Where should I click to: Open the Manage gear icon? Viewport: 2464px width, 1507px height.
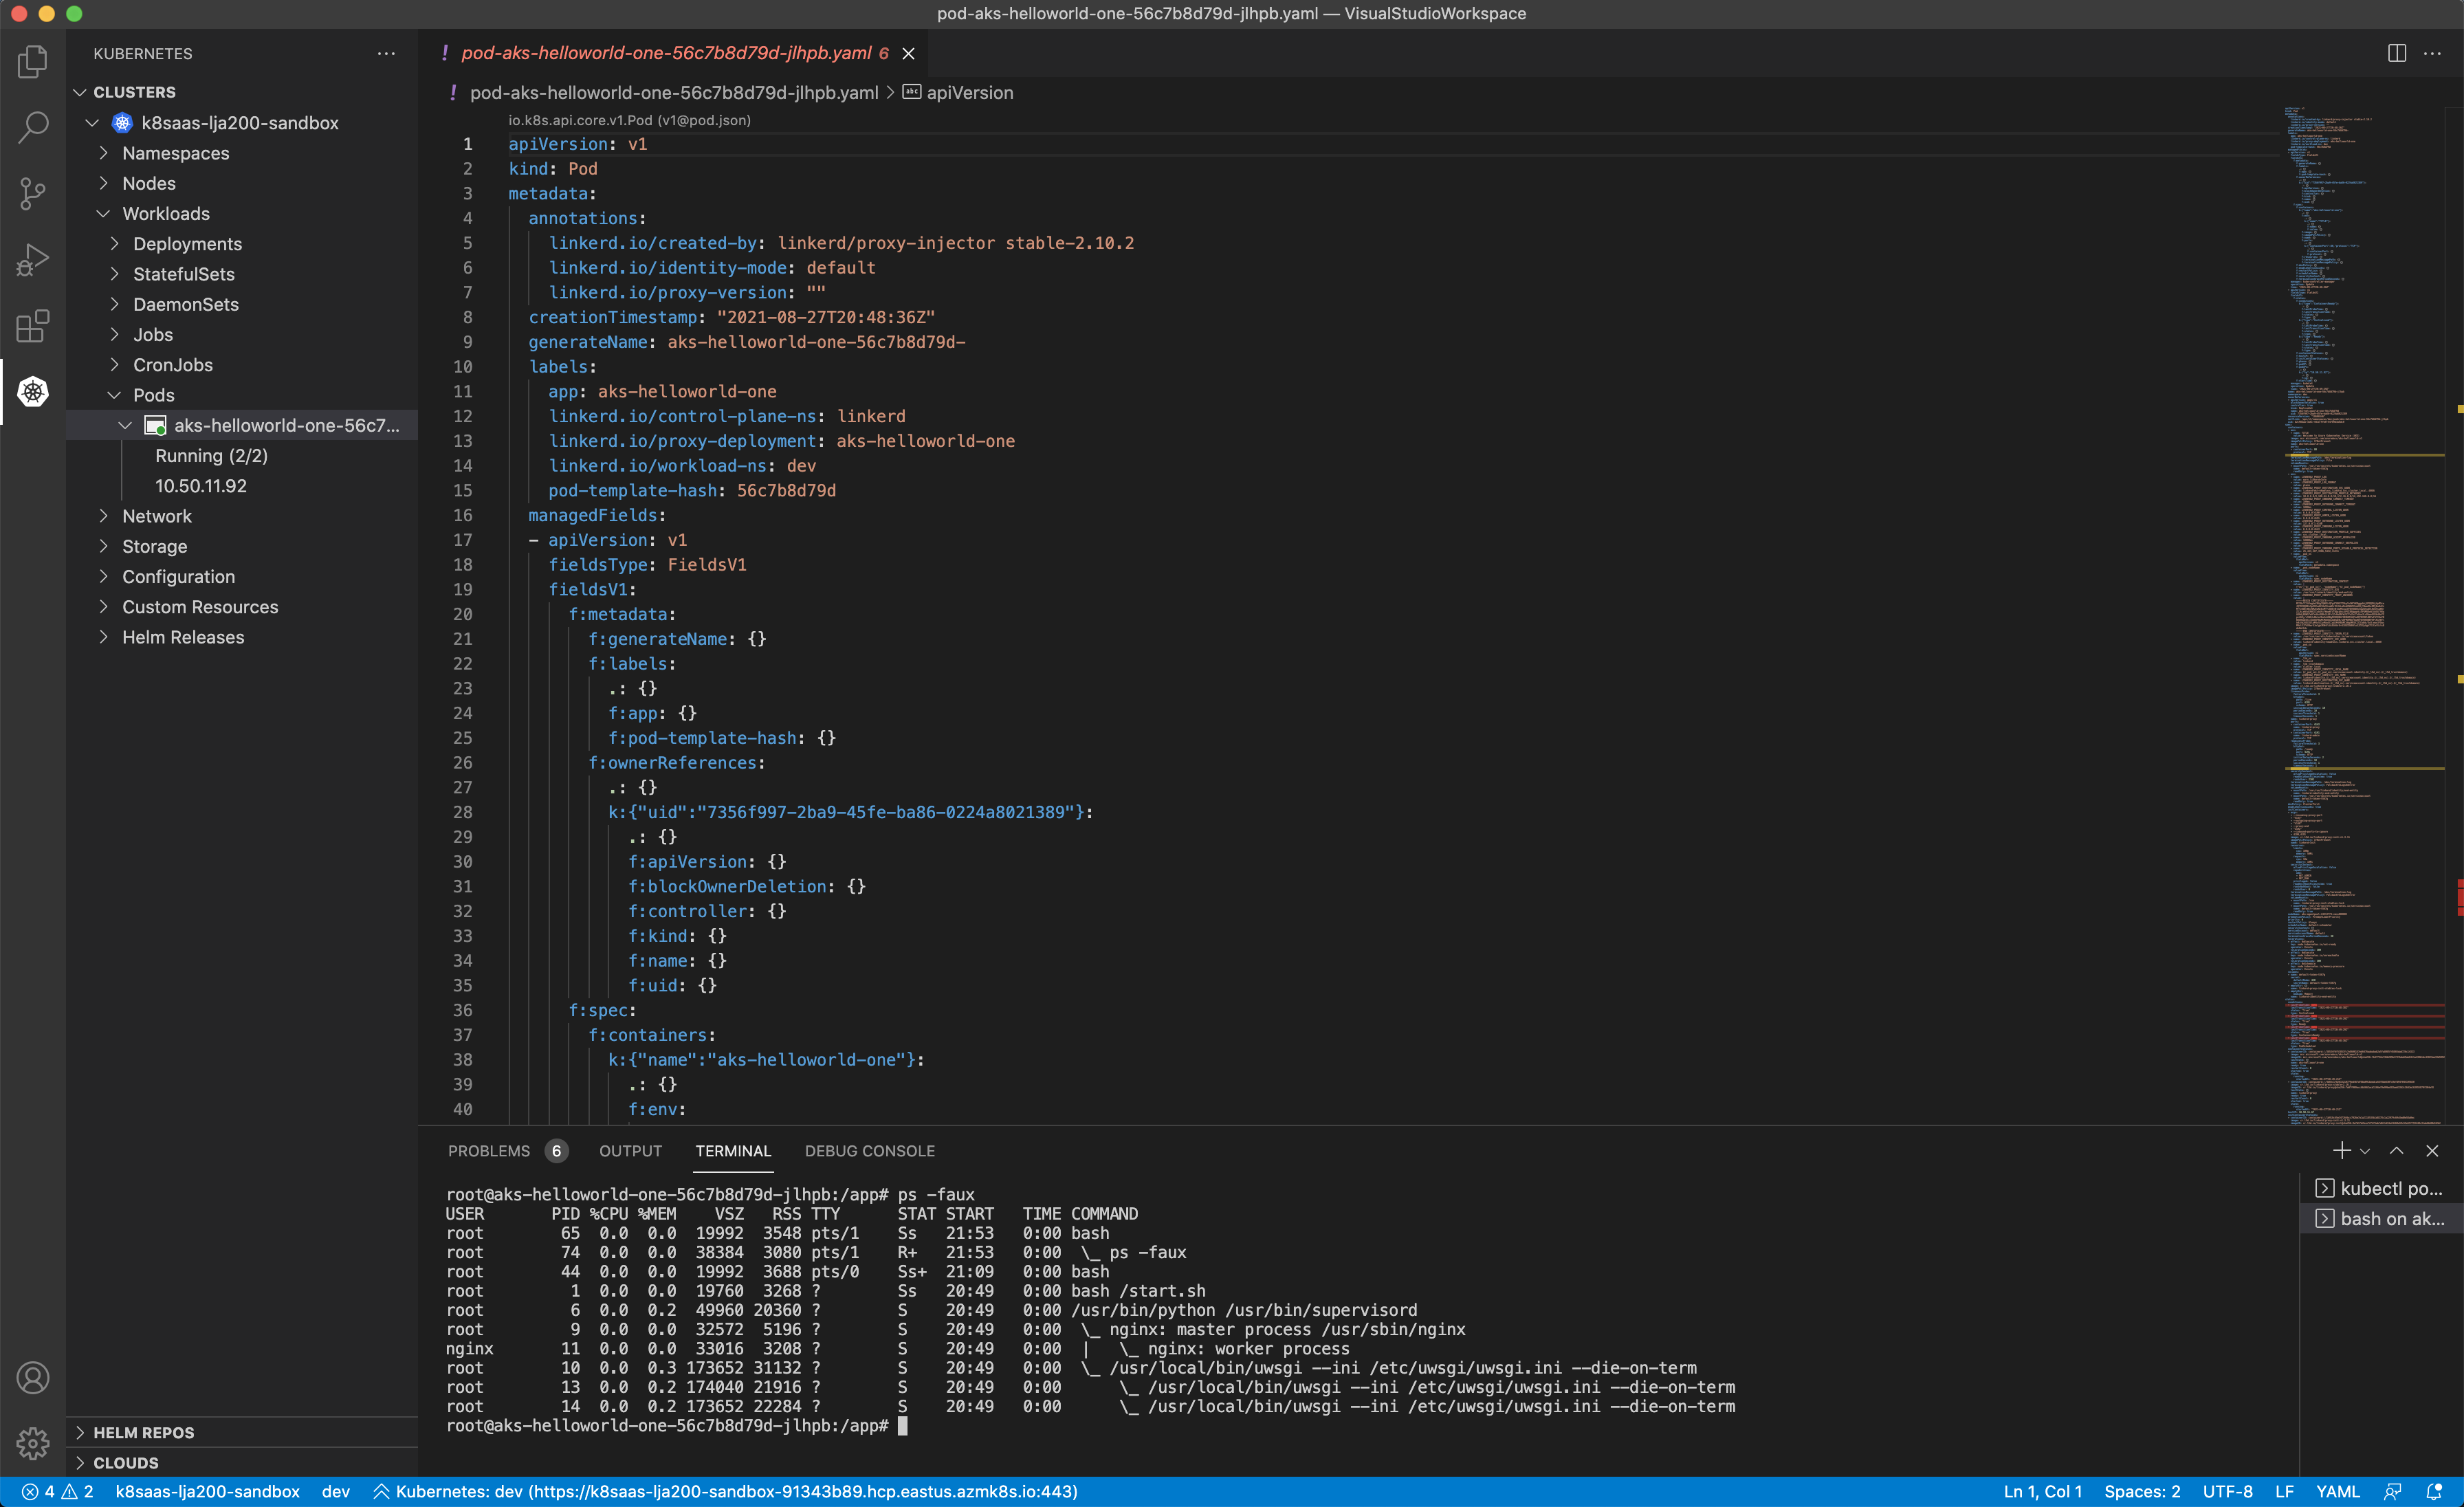tap(33, 1443)
